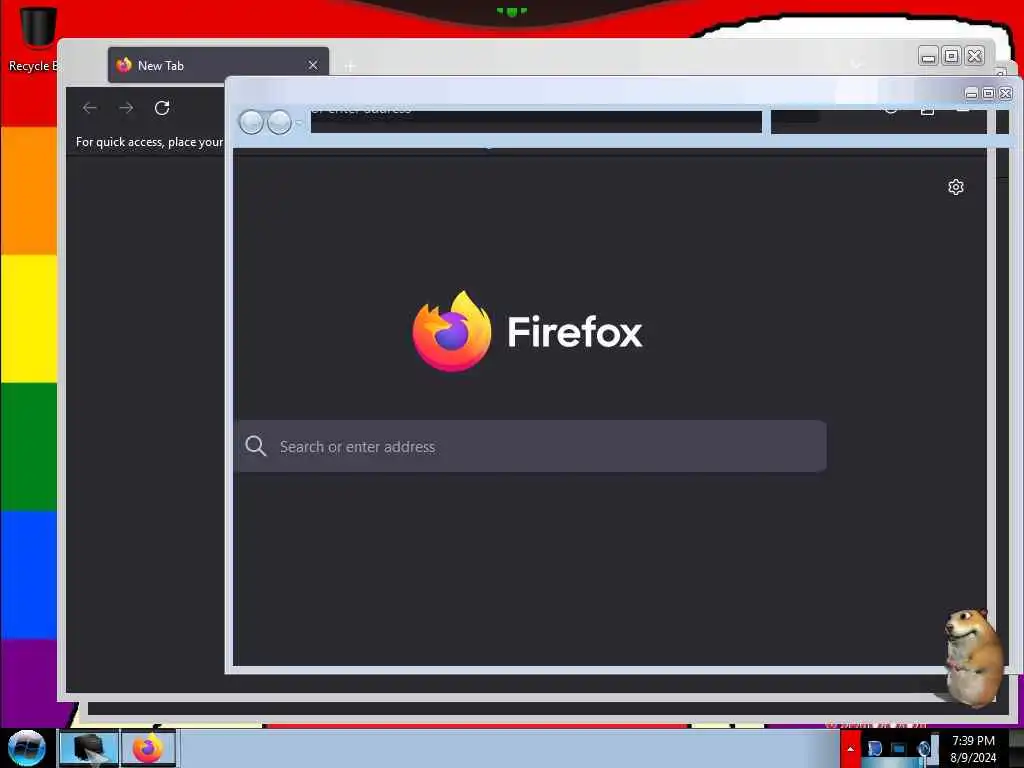
Task: Click the front window's round forward button
Action: point(280,122)
